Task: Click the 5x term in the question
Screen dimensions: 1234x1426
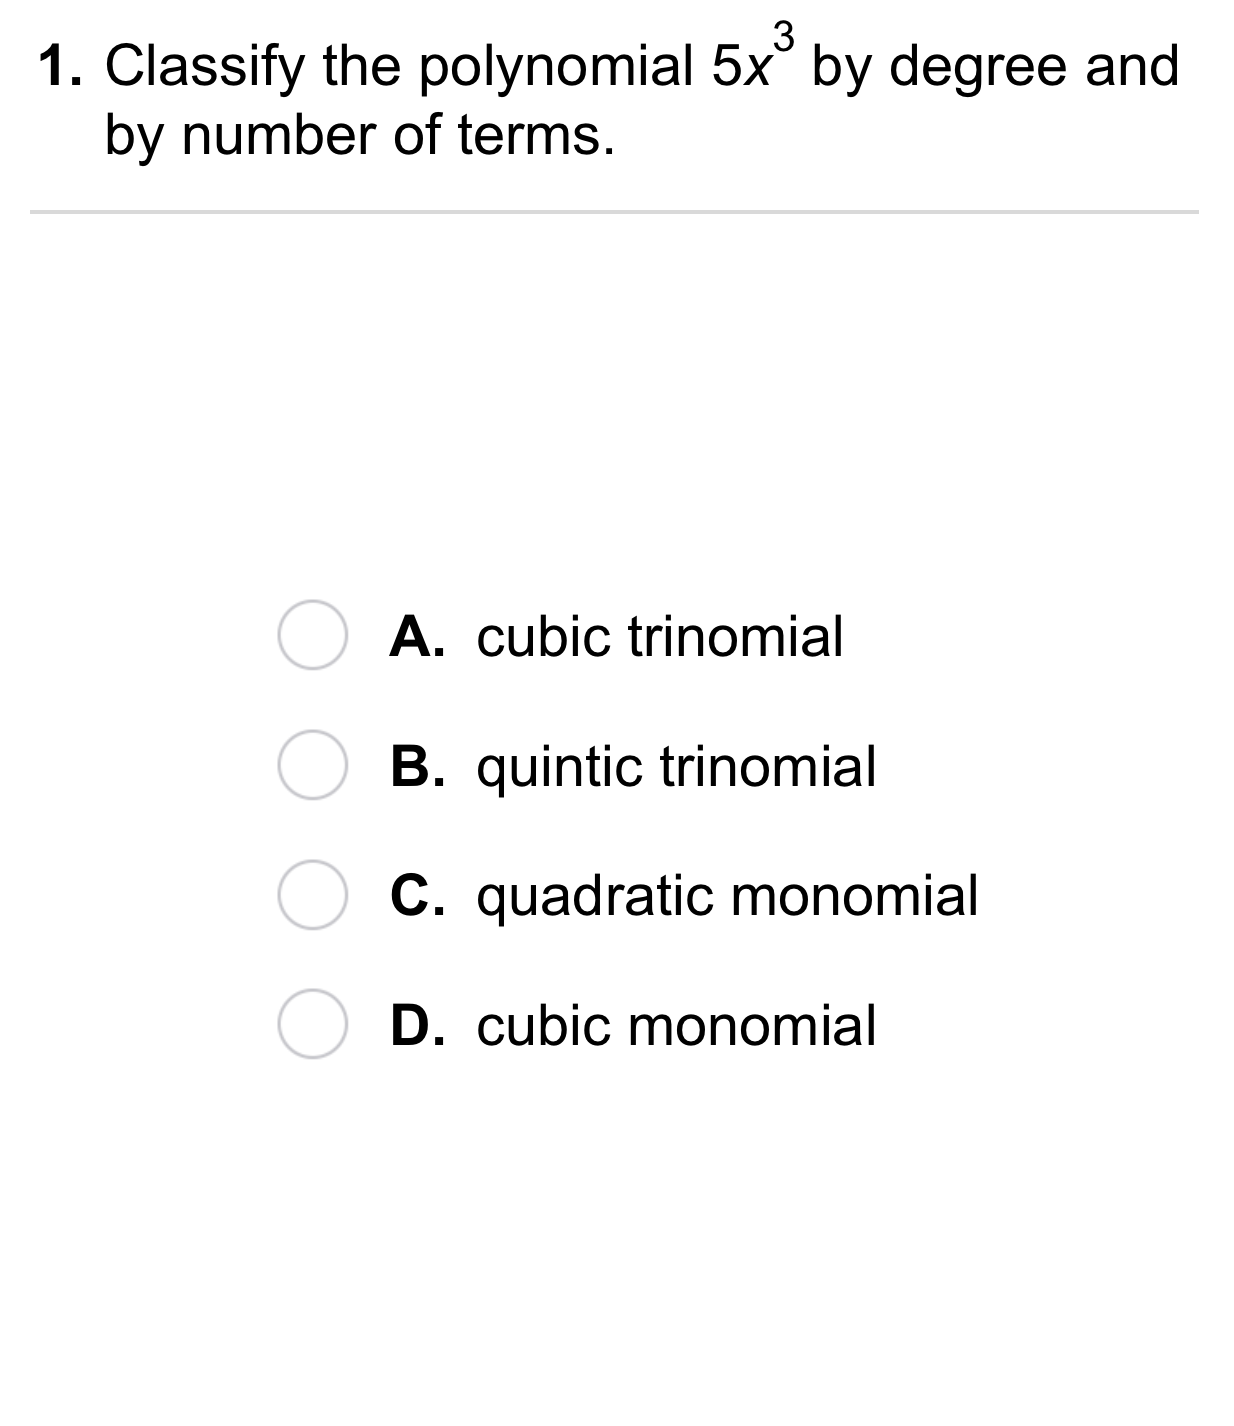Action: coord(740,67)
